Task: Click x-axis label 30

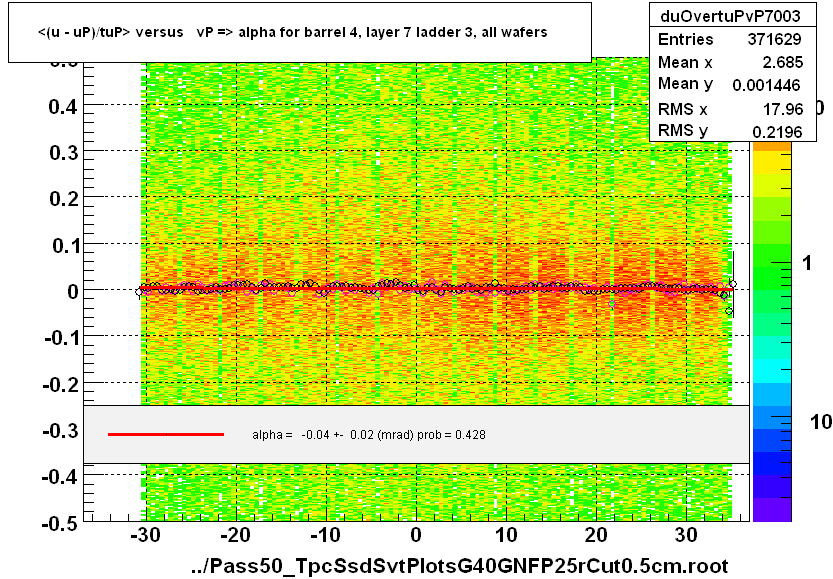Action: [x=686, y=535]
